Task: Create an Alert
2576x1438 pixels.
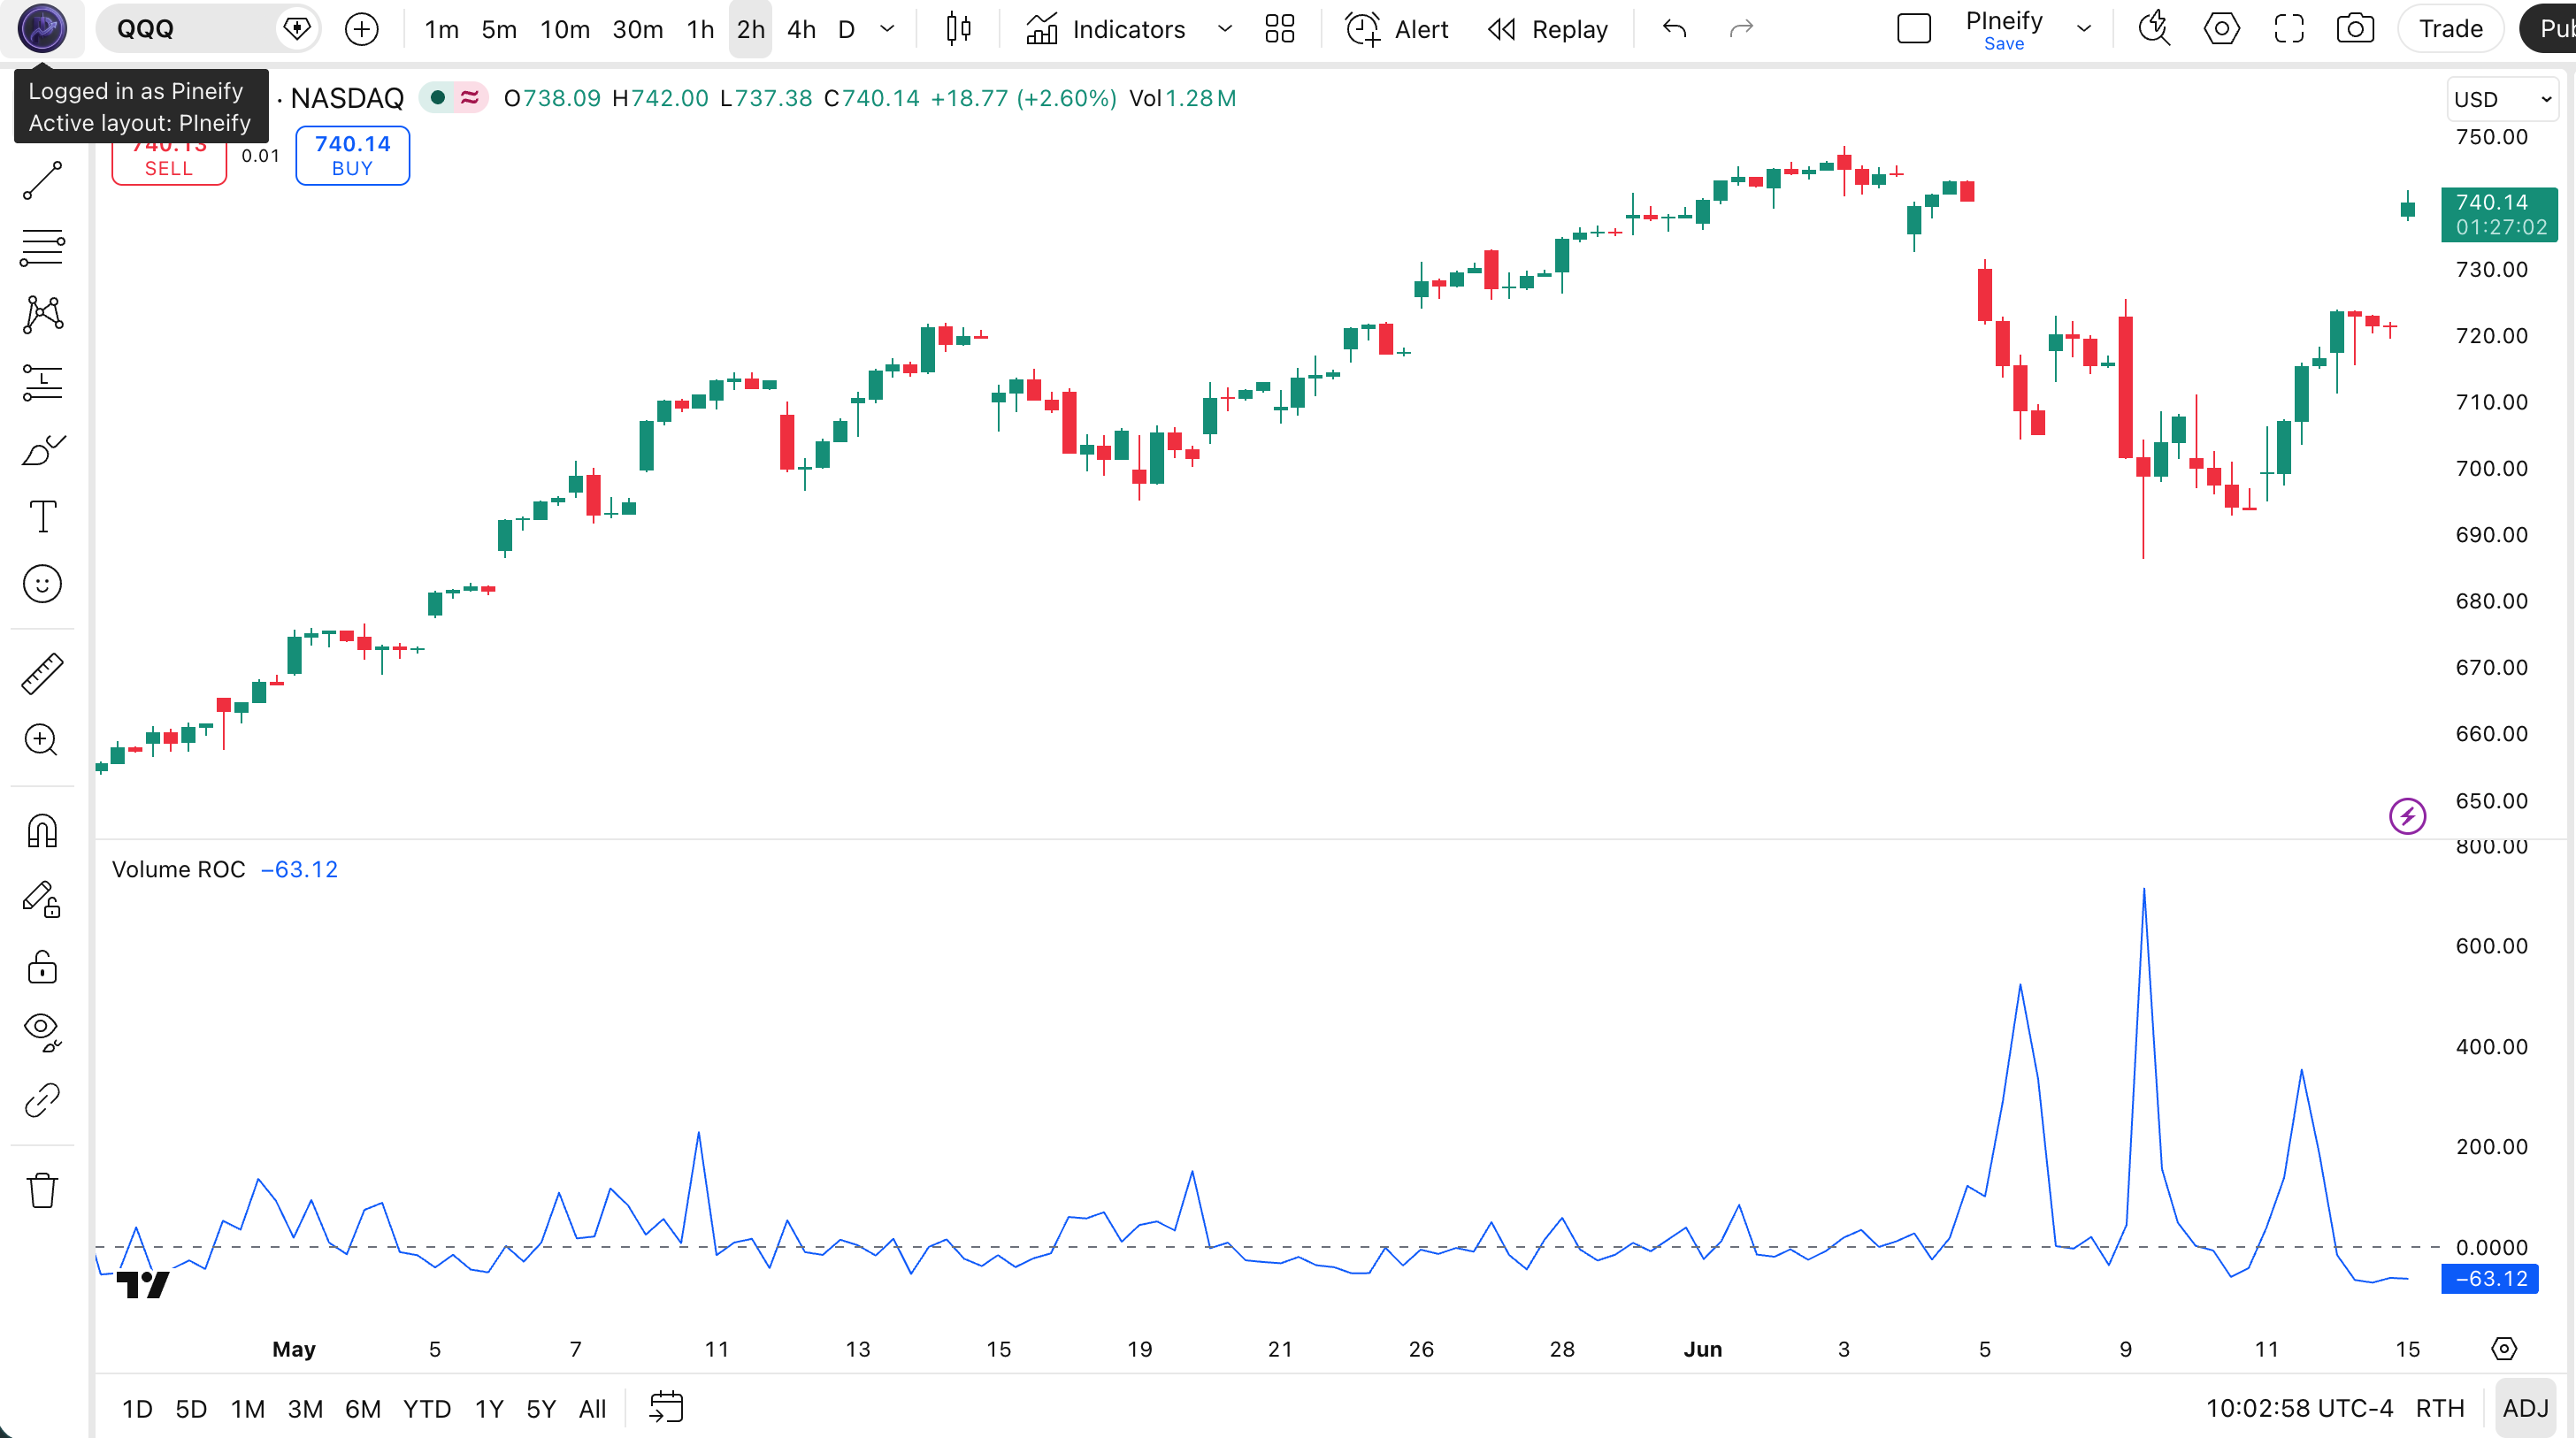Action: pos(1396,29)
